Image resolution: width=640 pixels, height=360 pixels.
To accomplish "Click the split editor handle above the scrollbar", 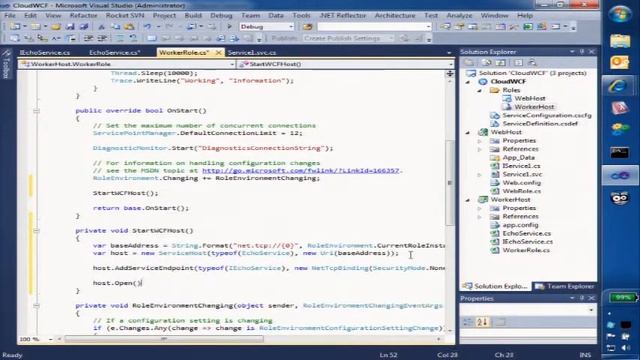I will tap(450, 73).
